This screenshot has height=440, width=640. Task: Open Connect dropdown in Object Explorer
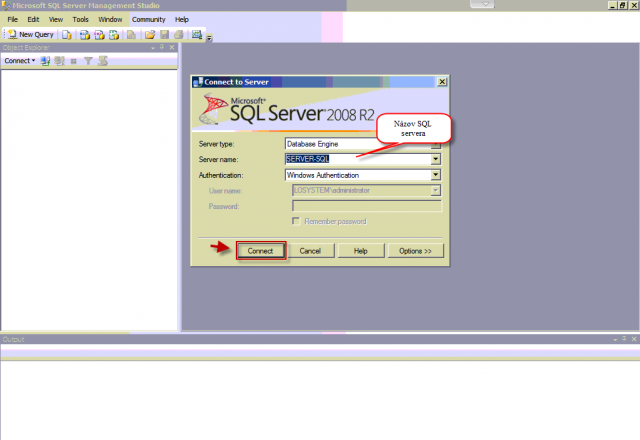point(20,61)
